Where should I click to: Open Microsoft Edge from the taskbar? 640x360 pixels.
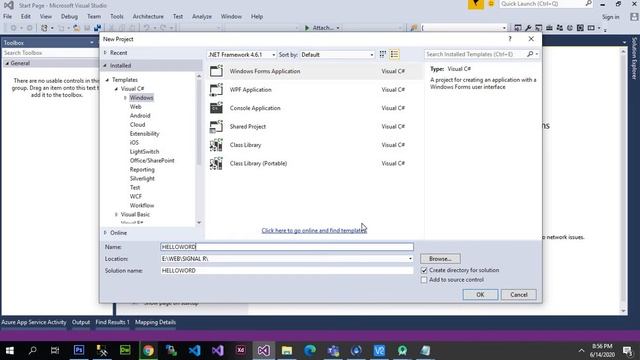pyautogui.click(x=310, y=350)
